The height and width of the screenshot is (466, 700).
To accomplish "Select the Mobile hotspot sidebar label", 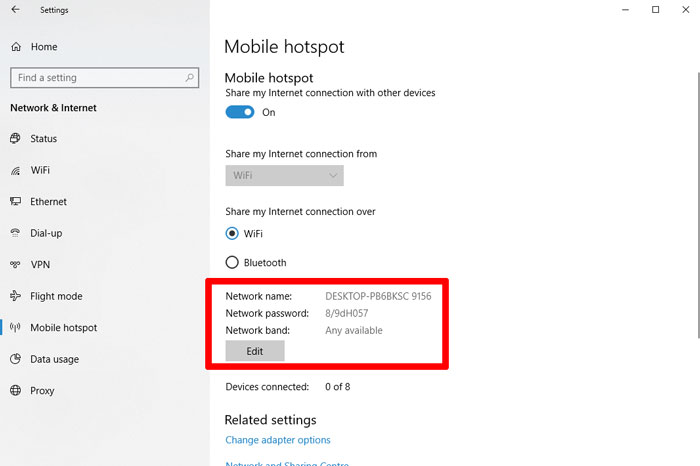I will click(63, 328).
